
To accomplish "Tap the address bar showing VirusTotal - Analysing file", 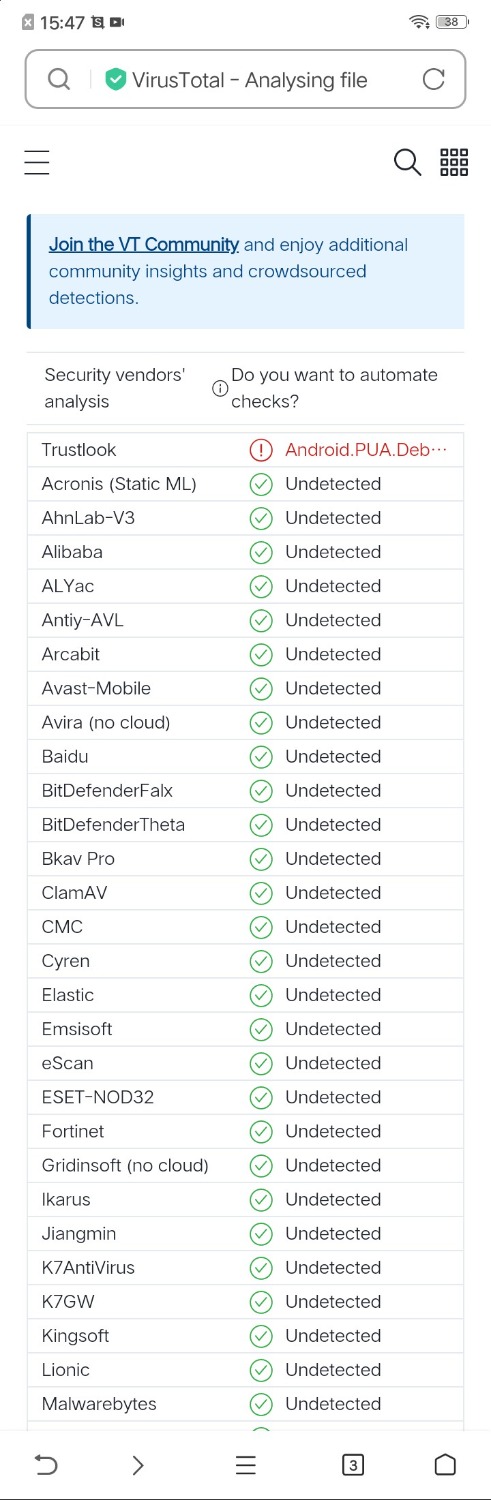I will coord(246,79).
